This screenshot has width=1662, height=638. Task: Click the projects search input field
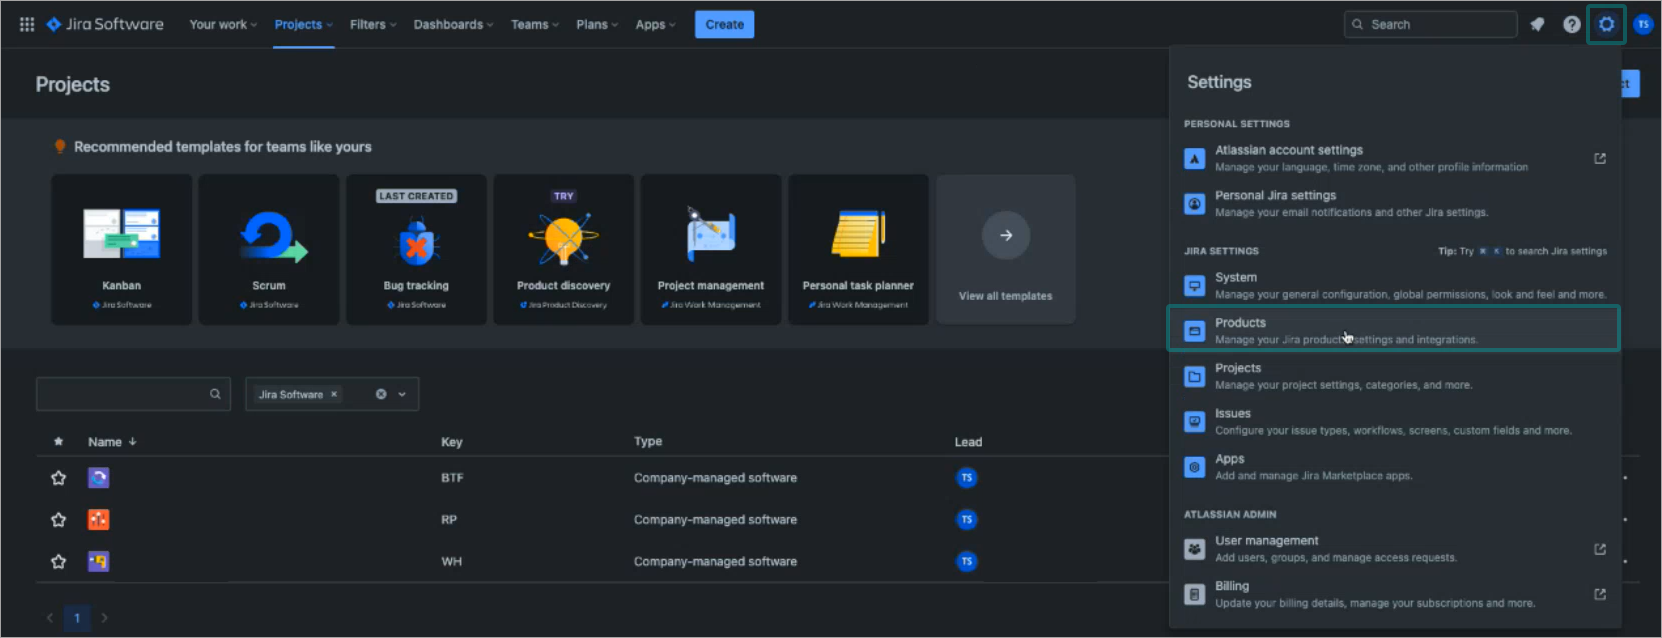[133, 394]
